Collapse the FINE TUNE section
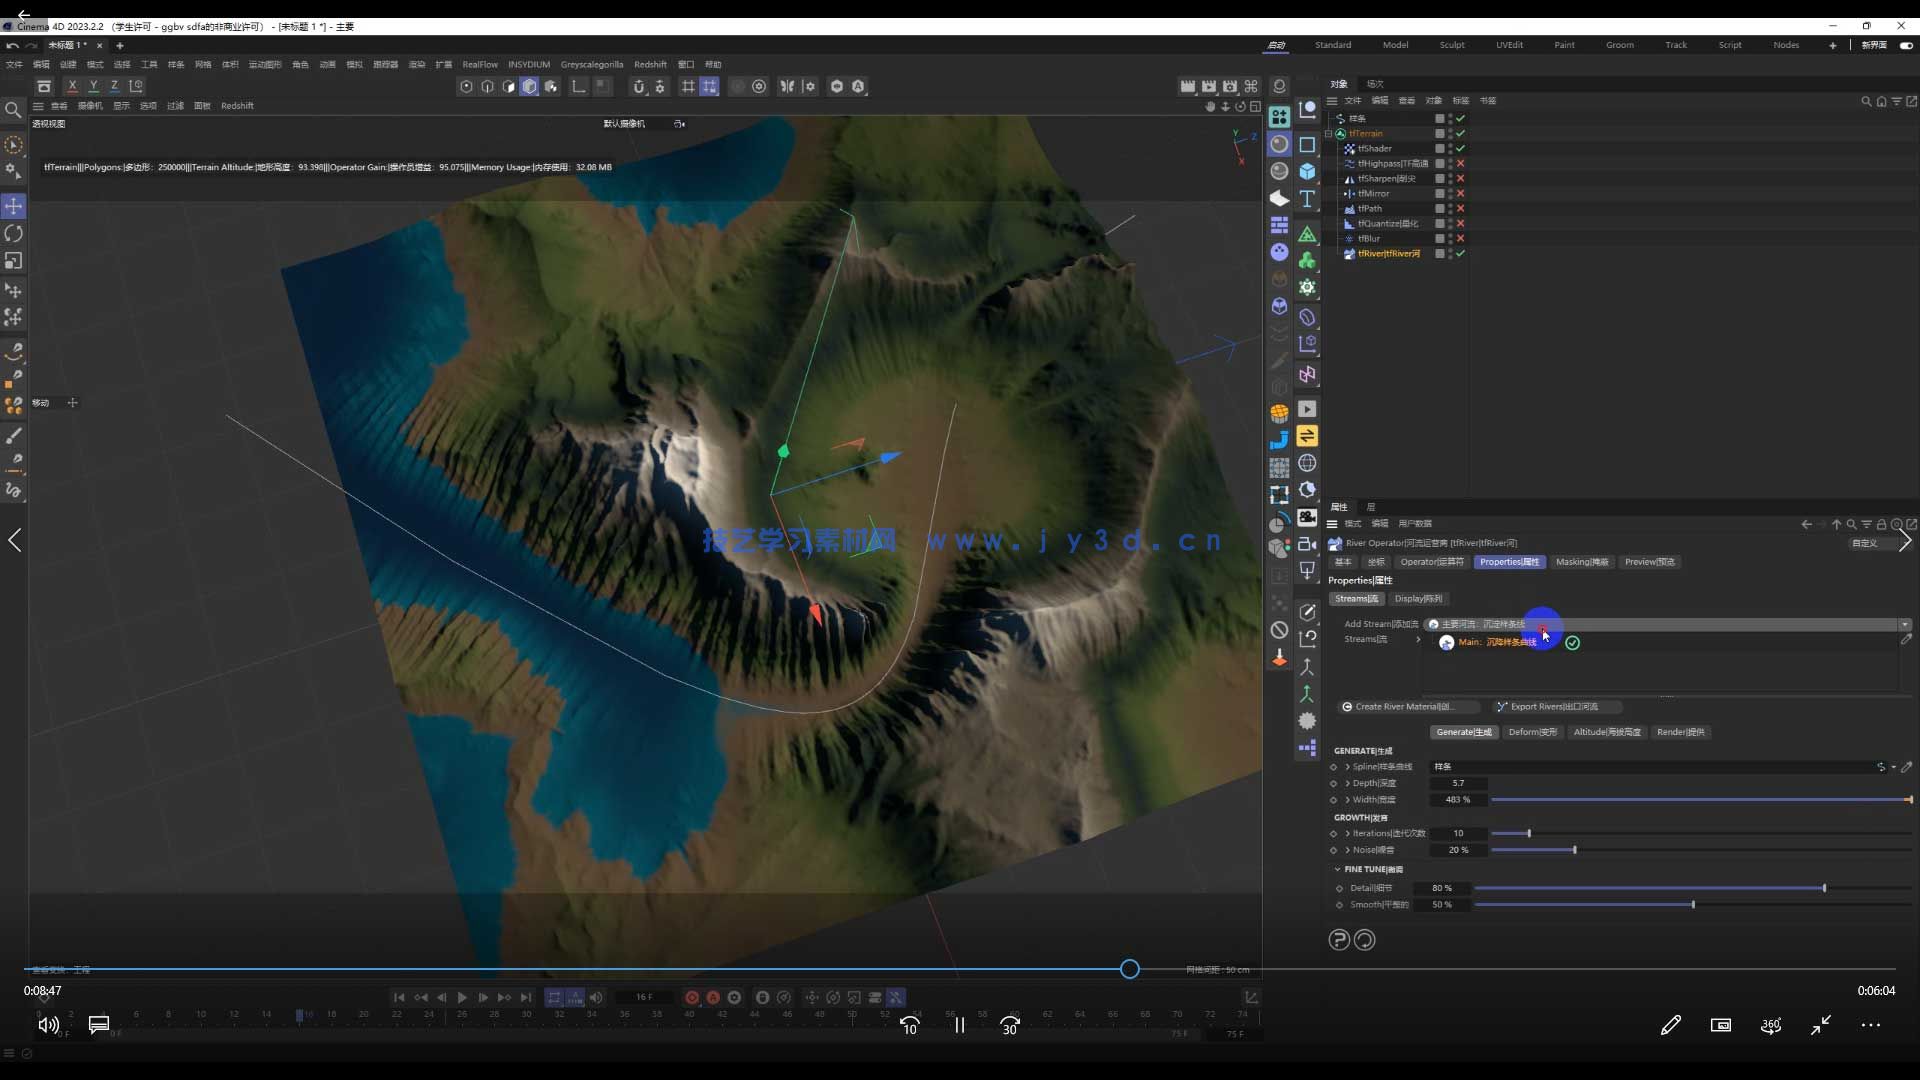The width and height of the screenshot is (1920, 1080). [1337, 869]
